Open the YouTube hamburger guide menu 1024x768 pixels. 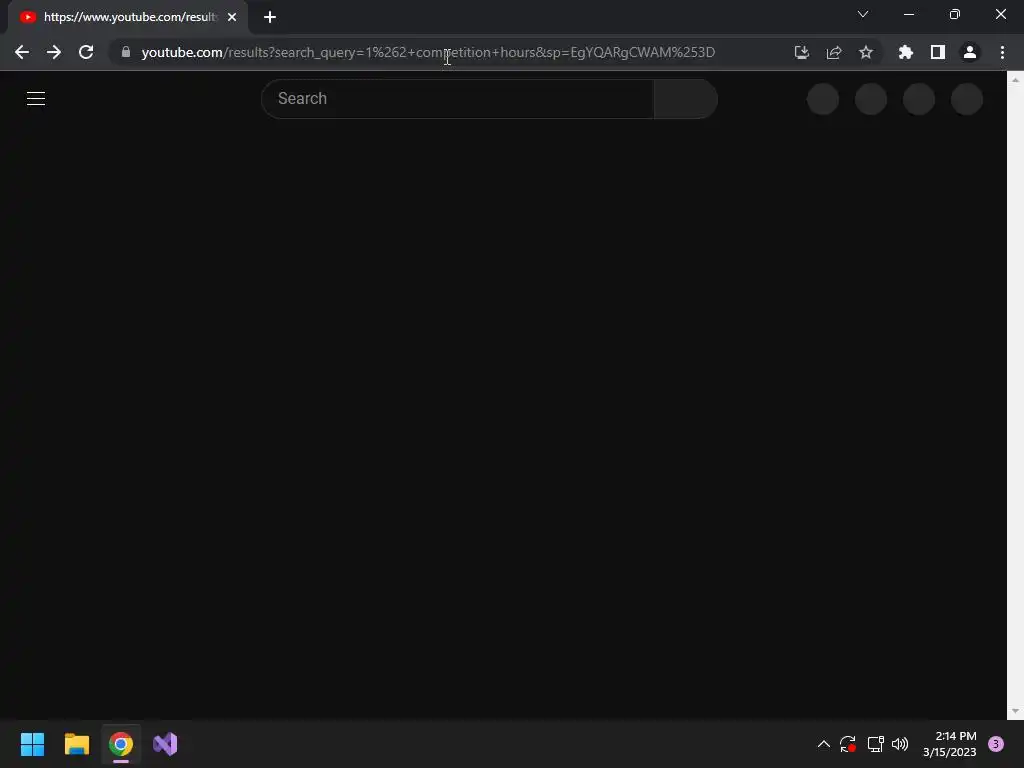[x=36, y=99]
